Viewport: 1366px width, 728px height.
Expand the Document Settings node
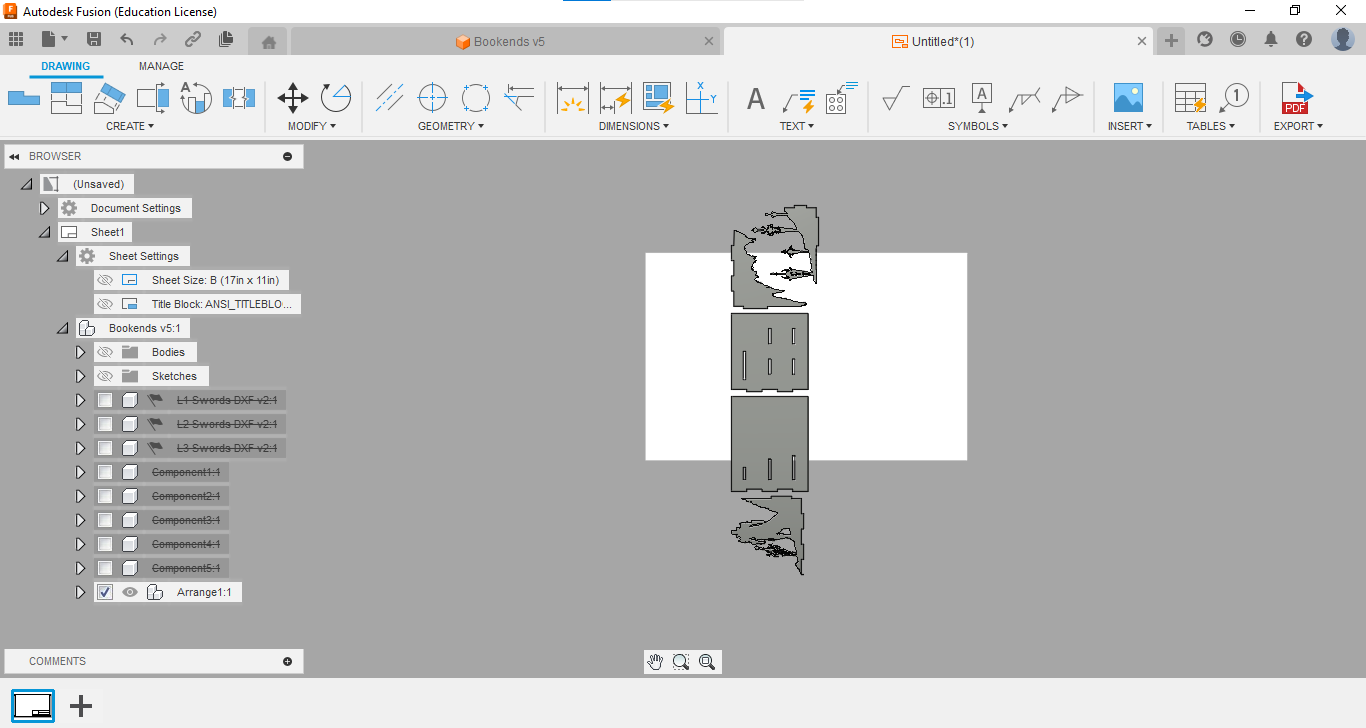[44, 208]
